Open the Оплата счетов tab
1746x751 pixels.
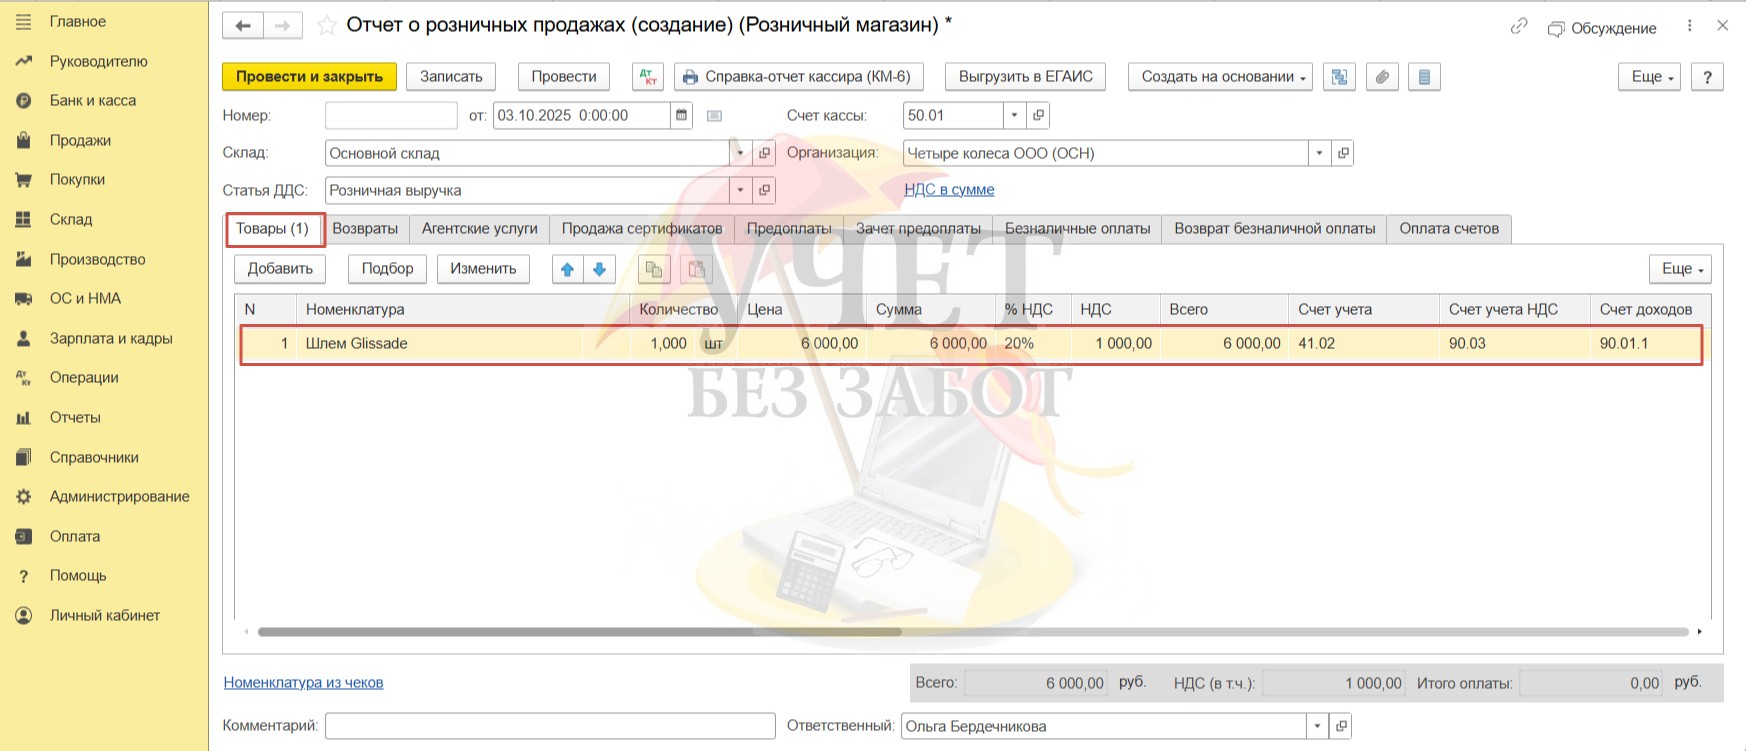pos(1449,229)
